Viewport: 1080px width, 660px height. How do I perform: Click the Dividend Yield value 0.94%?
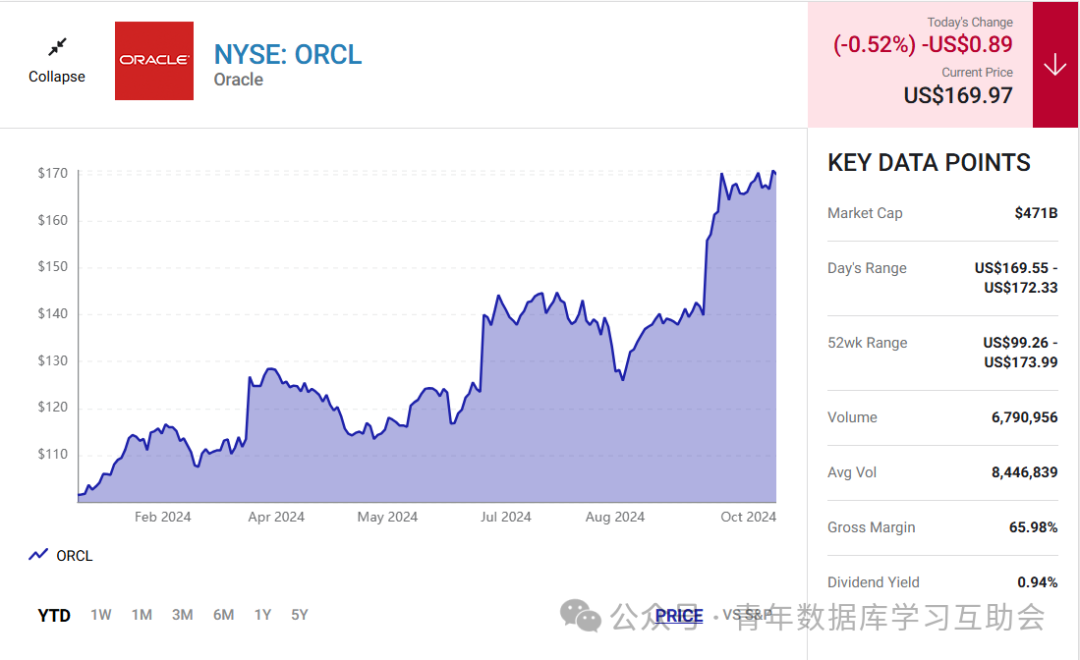coord(1037,583)
